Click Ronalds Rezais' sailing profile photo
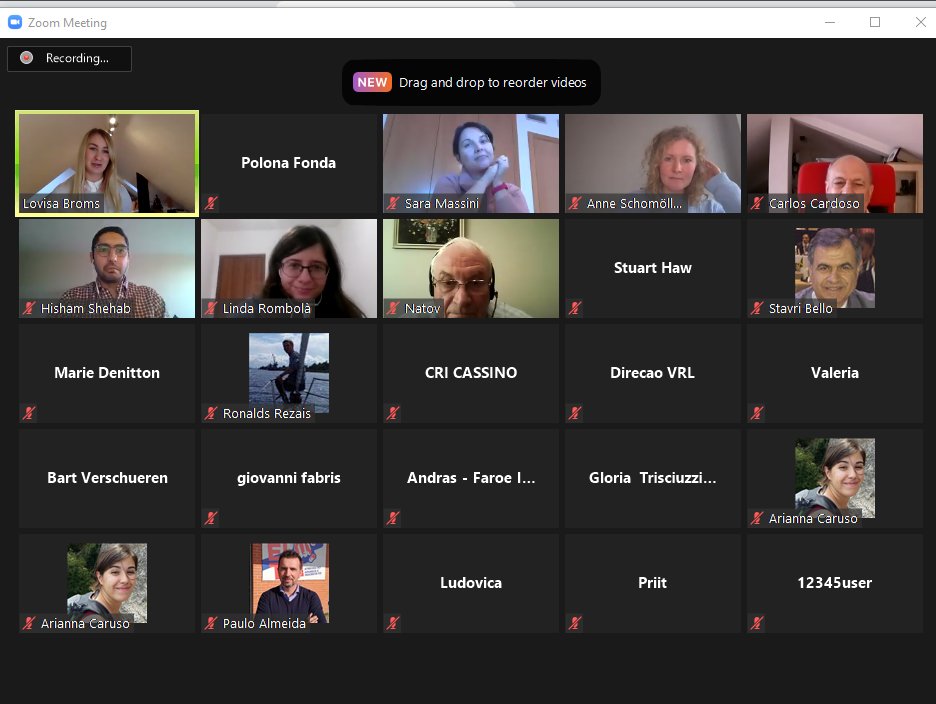 [289, 373]
